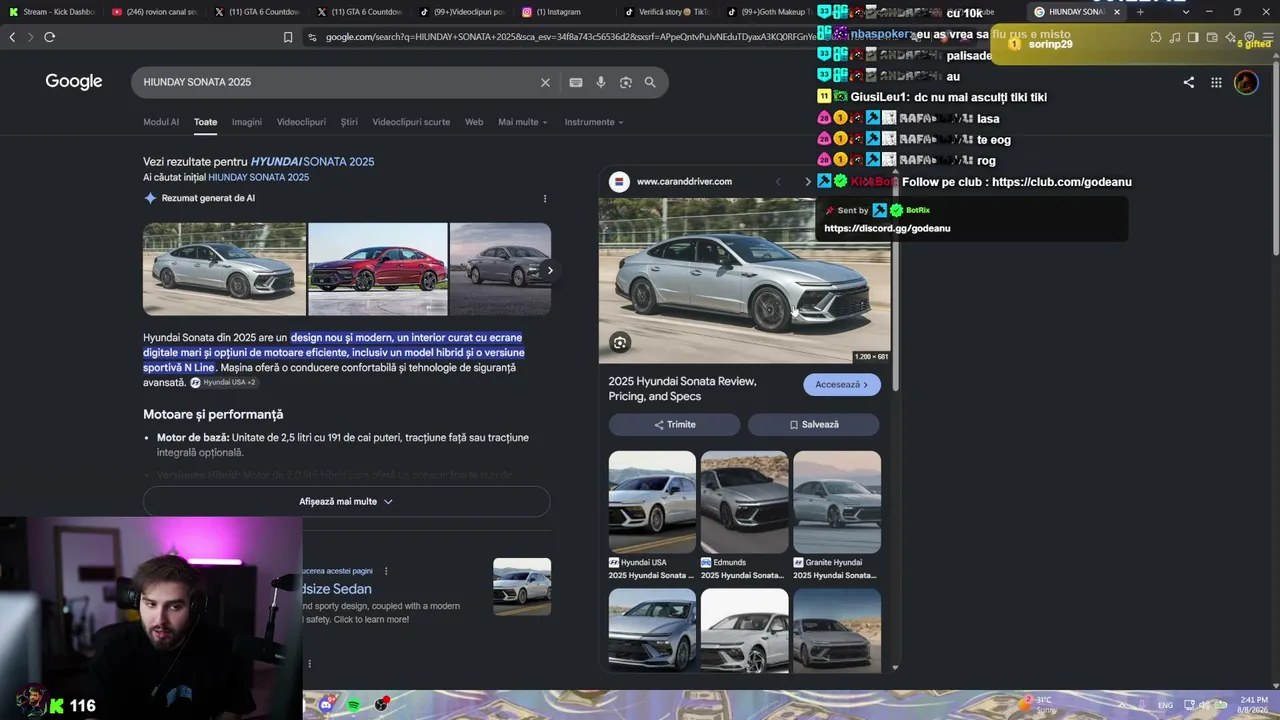This screenshot has height=720, width=1280.
Task: Close the HIUNDAY SONATA tab
Action: tap(1117, 12)
